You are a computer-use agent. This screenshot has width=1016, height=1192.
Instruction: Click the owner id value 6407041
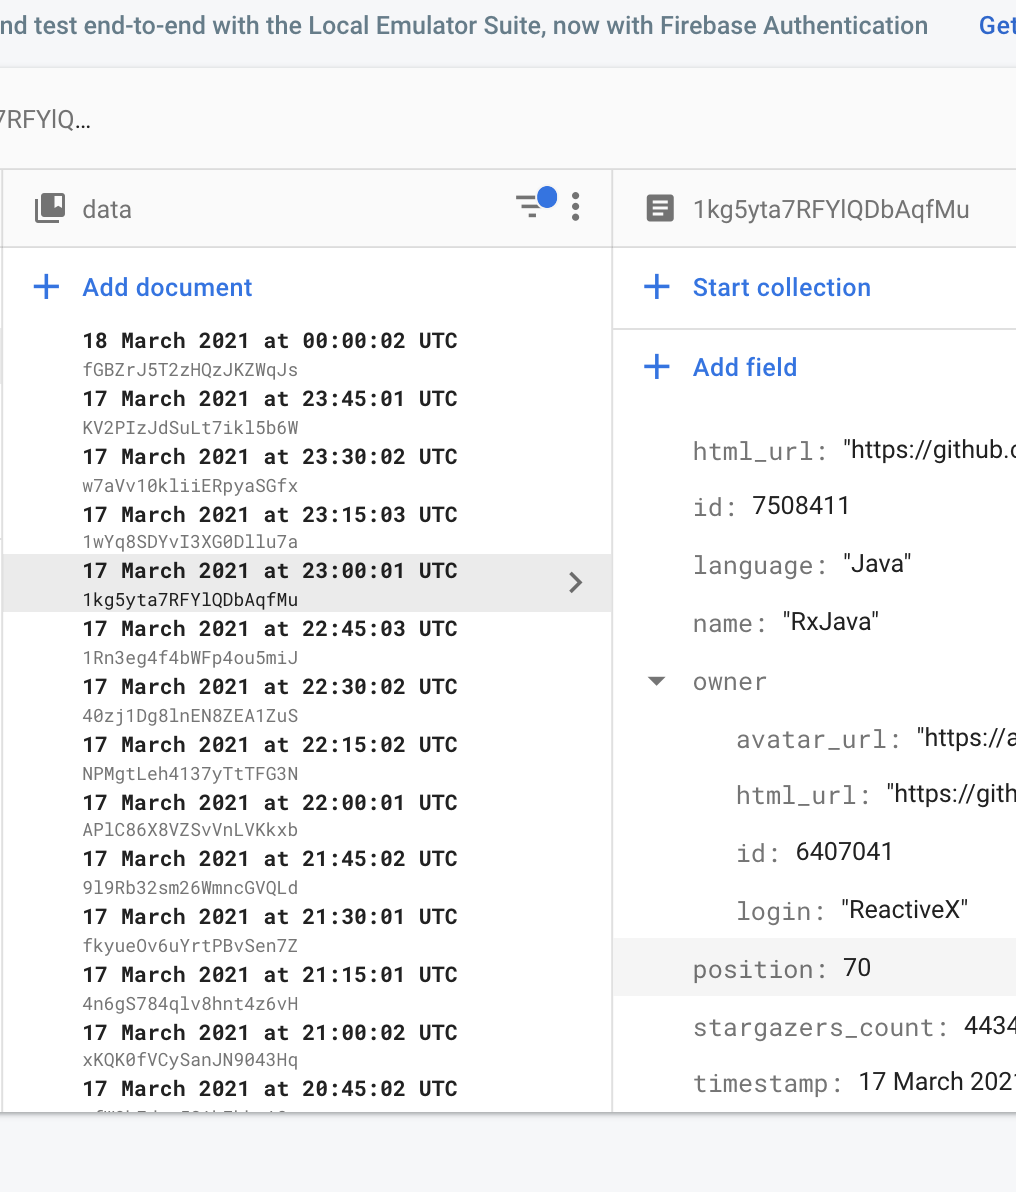[844, 852]
